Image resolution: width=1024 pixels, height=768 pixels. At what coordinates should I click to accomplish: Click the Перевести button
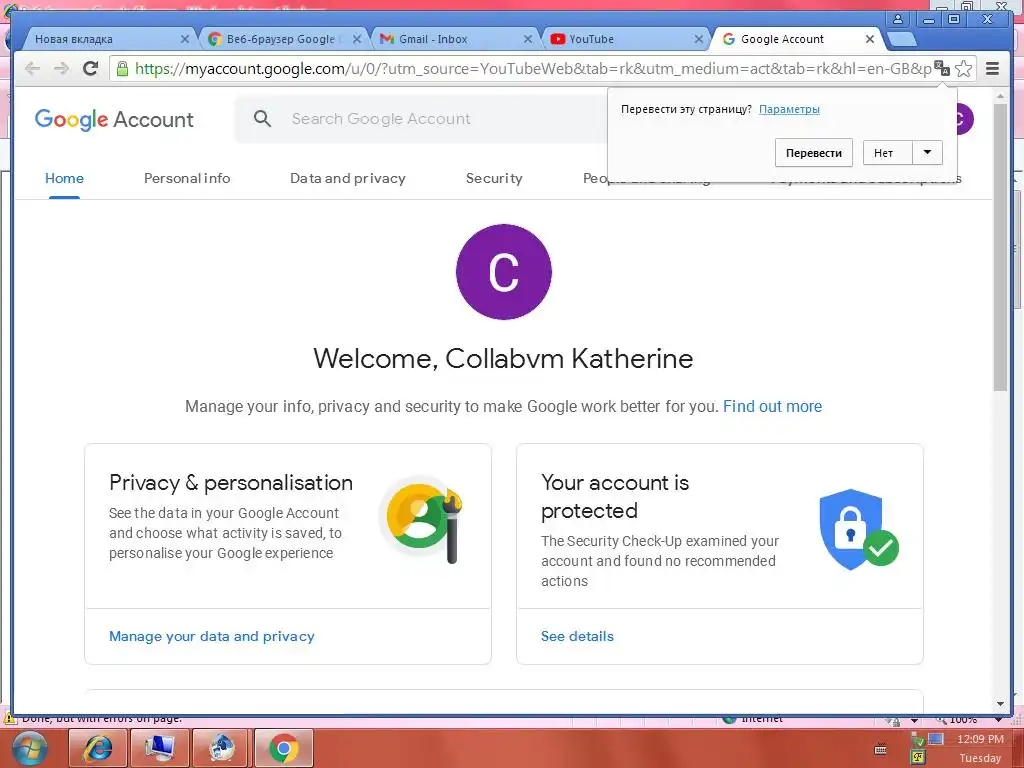(x=814, y=153)
